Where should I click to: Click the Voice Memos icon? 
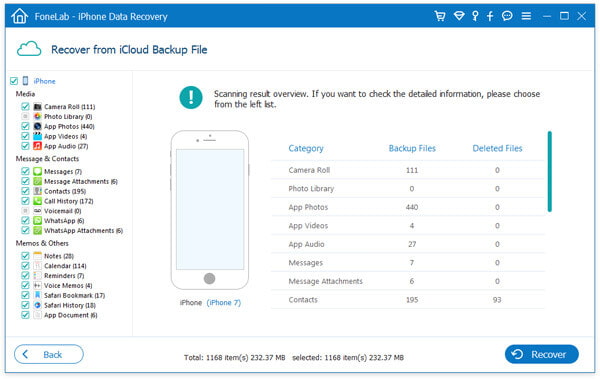37,286
